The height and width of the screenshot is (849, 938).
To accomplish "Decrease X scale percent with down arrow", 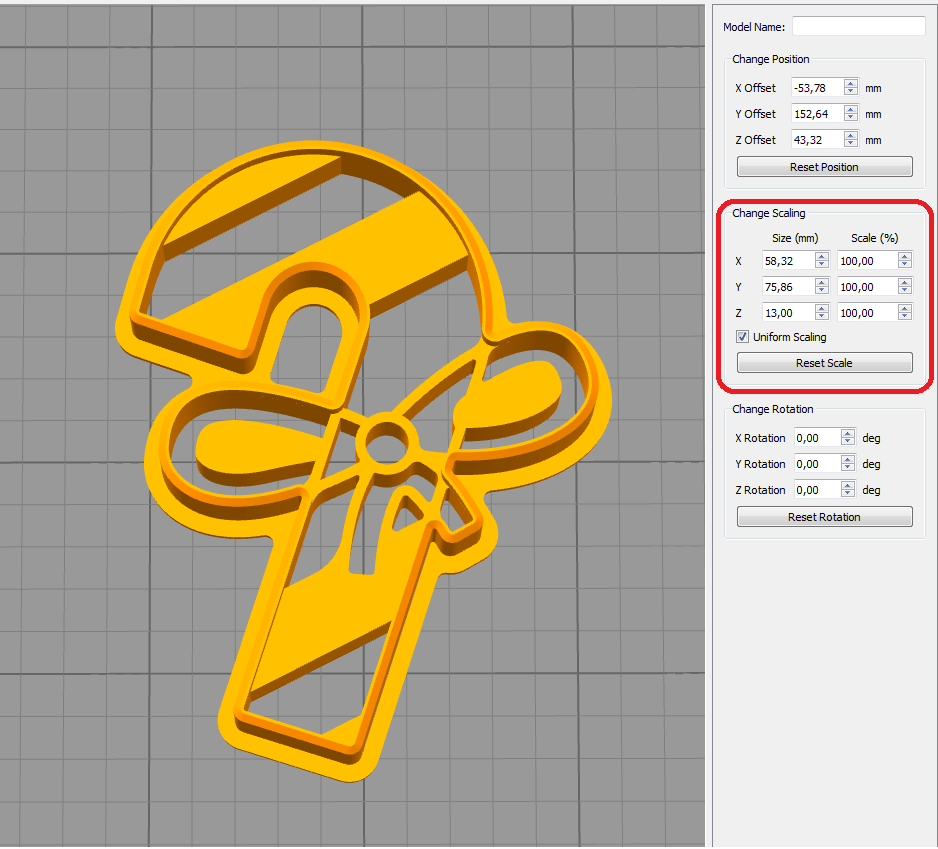I will click(x=905, y=265).
